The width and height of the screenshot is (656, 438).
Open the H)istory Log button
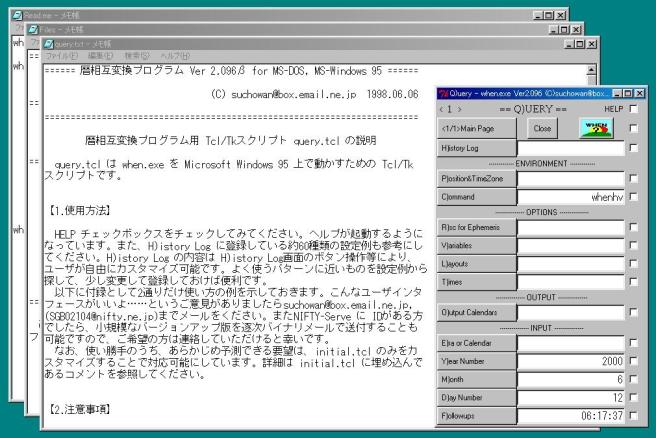coord(477,148)
